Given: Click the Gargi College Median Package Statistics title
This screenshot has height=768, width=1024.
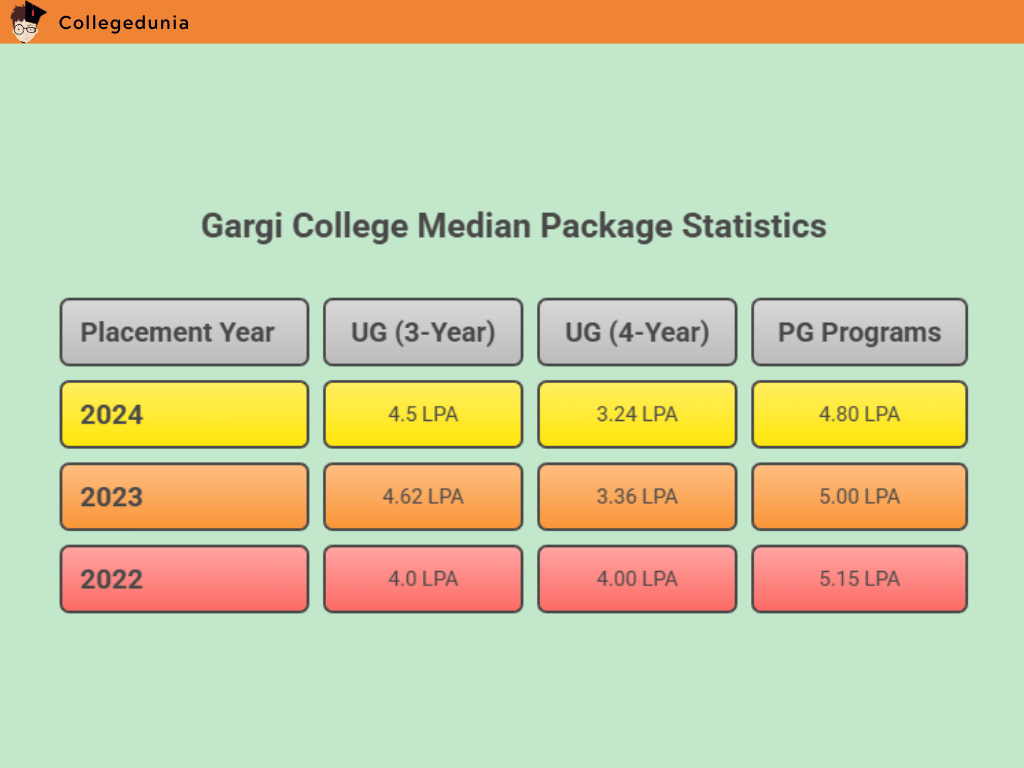Looking at the screenshot, I should tap(513, 226).
